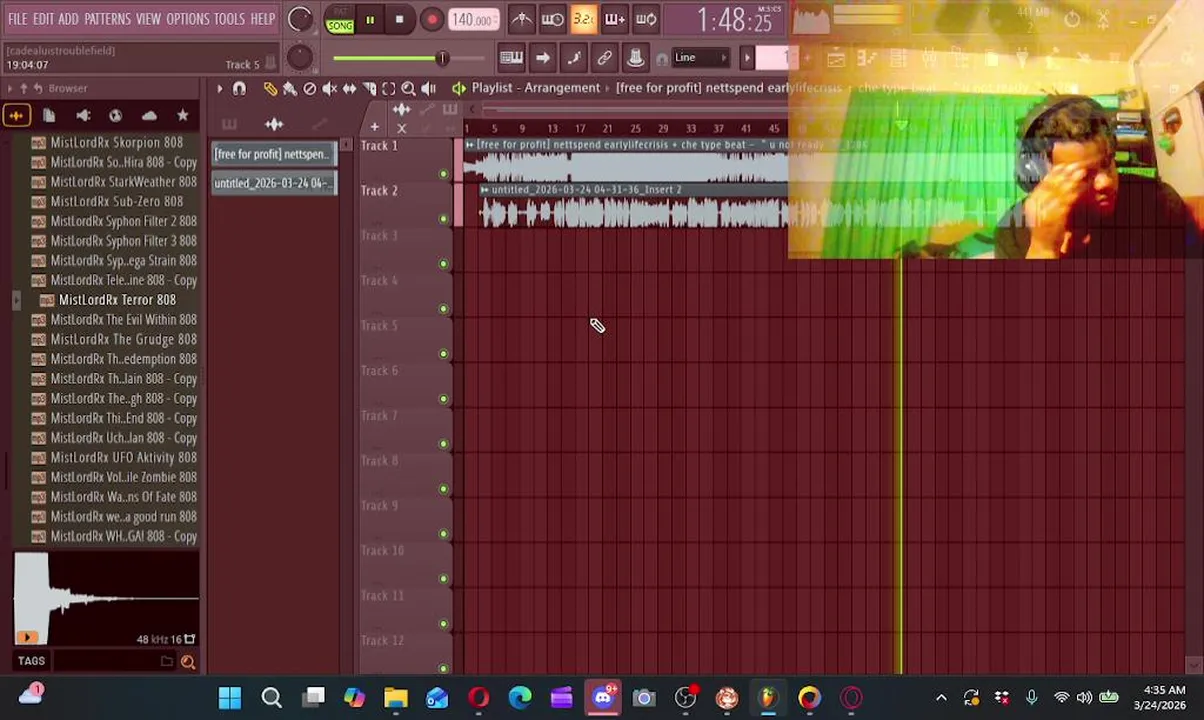Select the Slip tool in playlist toolbar

coord(349,89)
